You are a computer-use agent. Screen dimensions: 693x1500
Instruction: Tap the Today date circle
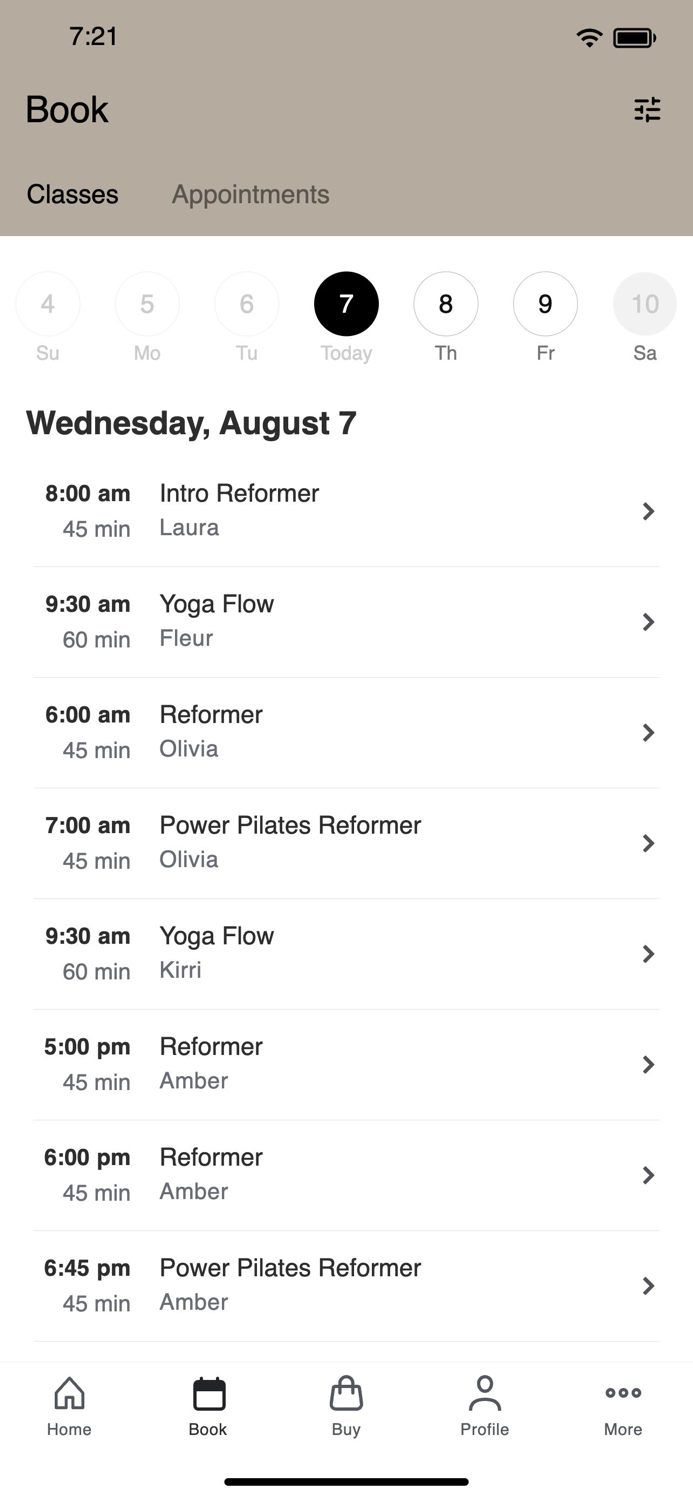tap(346, 303)
